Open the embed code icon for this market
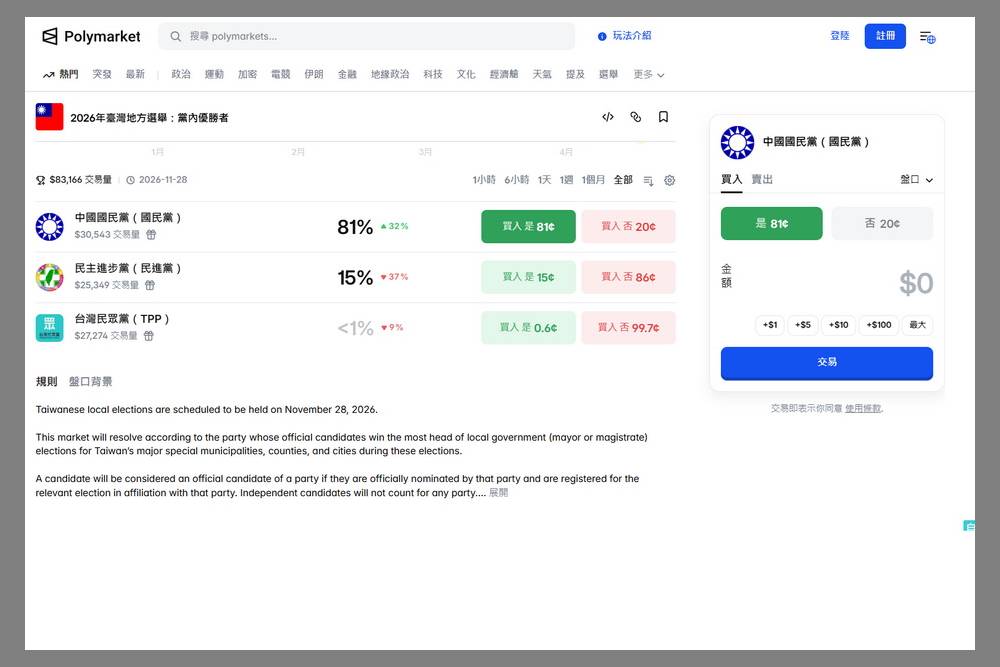1000x667 pixels. [x=607, y=117]
